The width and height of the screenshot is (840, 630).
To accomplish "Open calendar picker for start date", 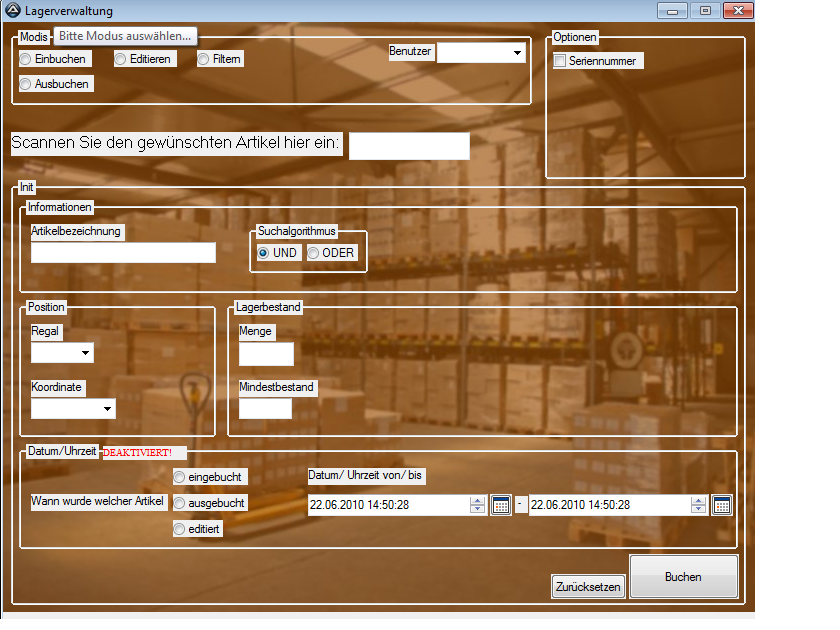I will (501, 505).
